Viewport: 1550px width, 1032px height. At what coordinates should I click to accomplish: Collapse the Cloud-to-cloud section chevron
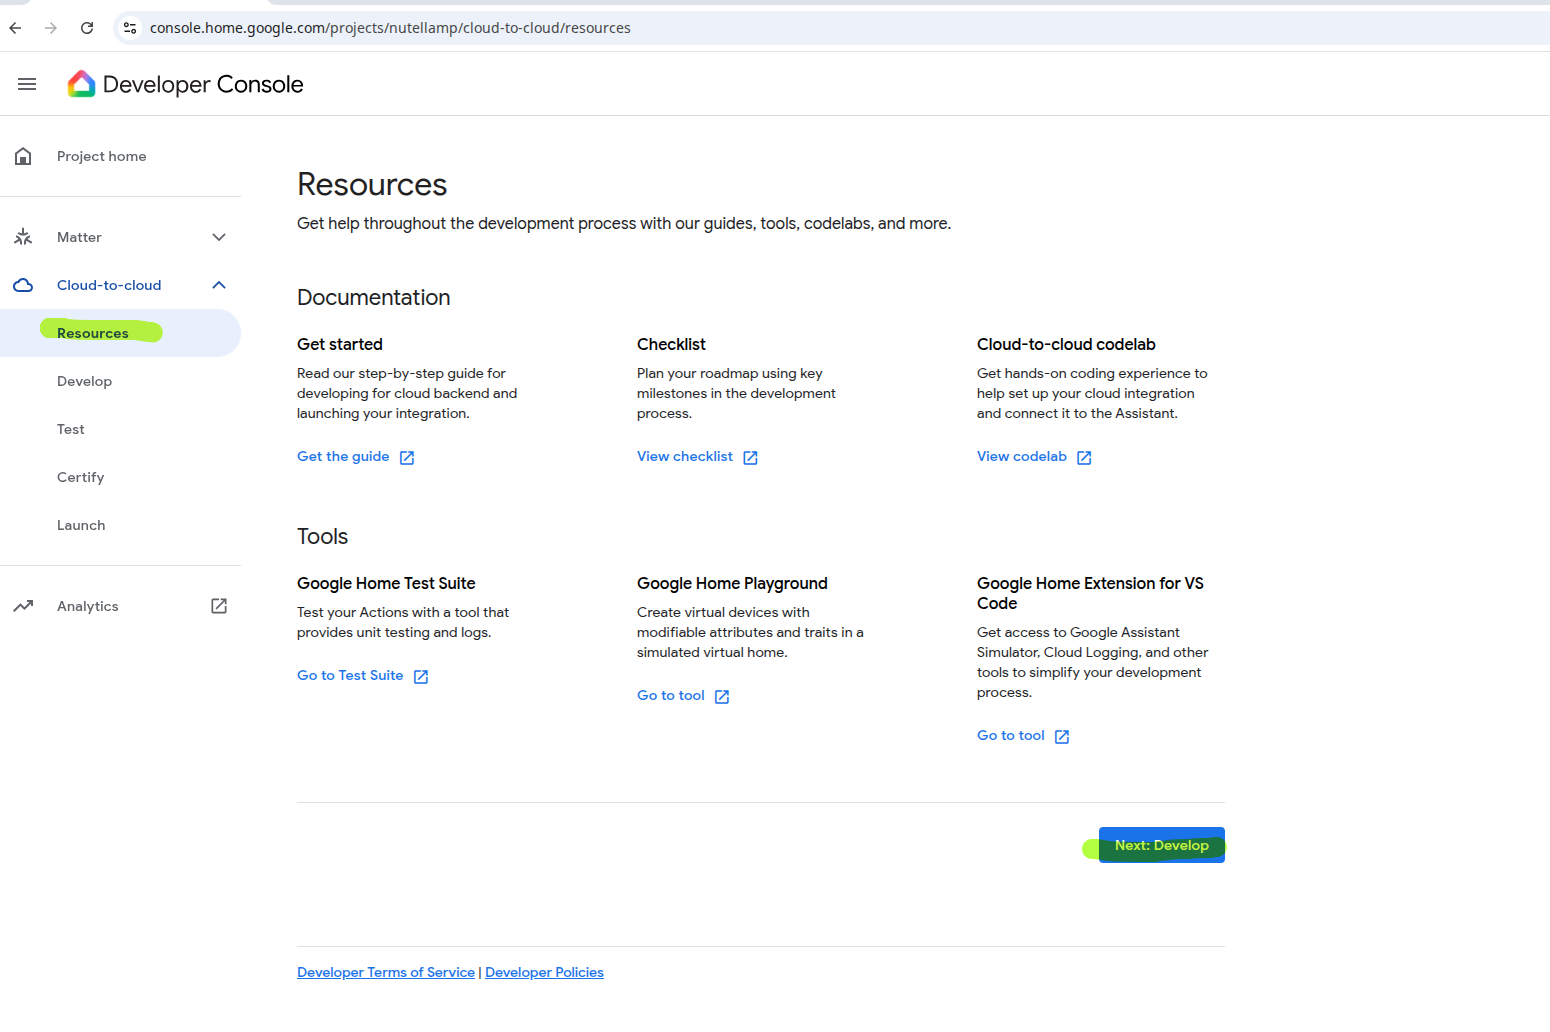pos(219,286)
